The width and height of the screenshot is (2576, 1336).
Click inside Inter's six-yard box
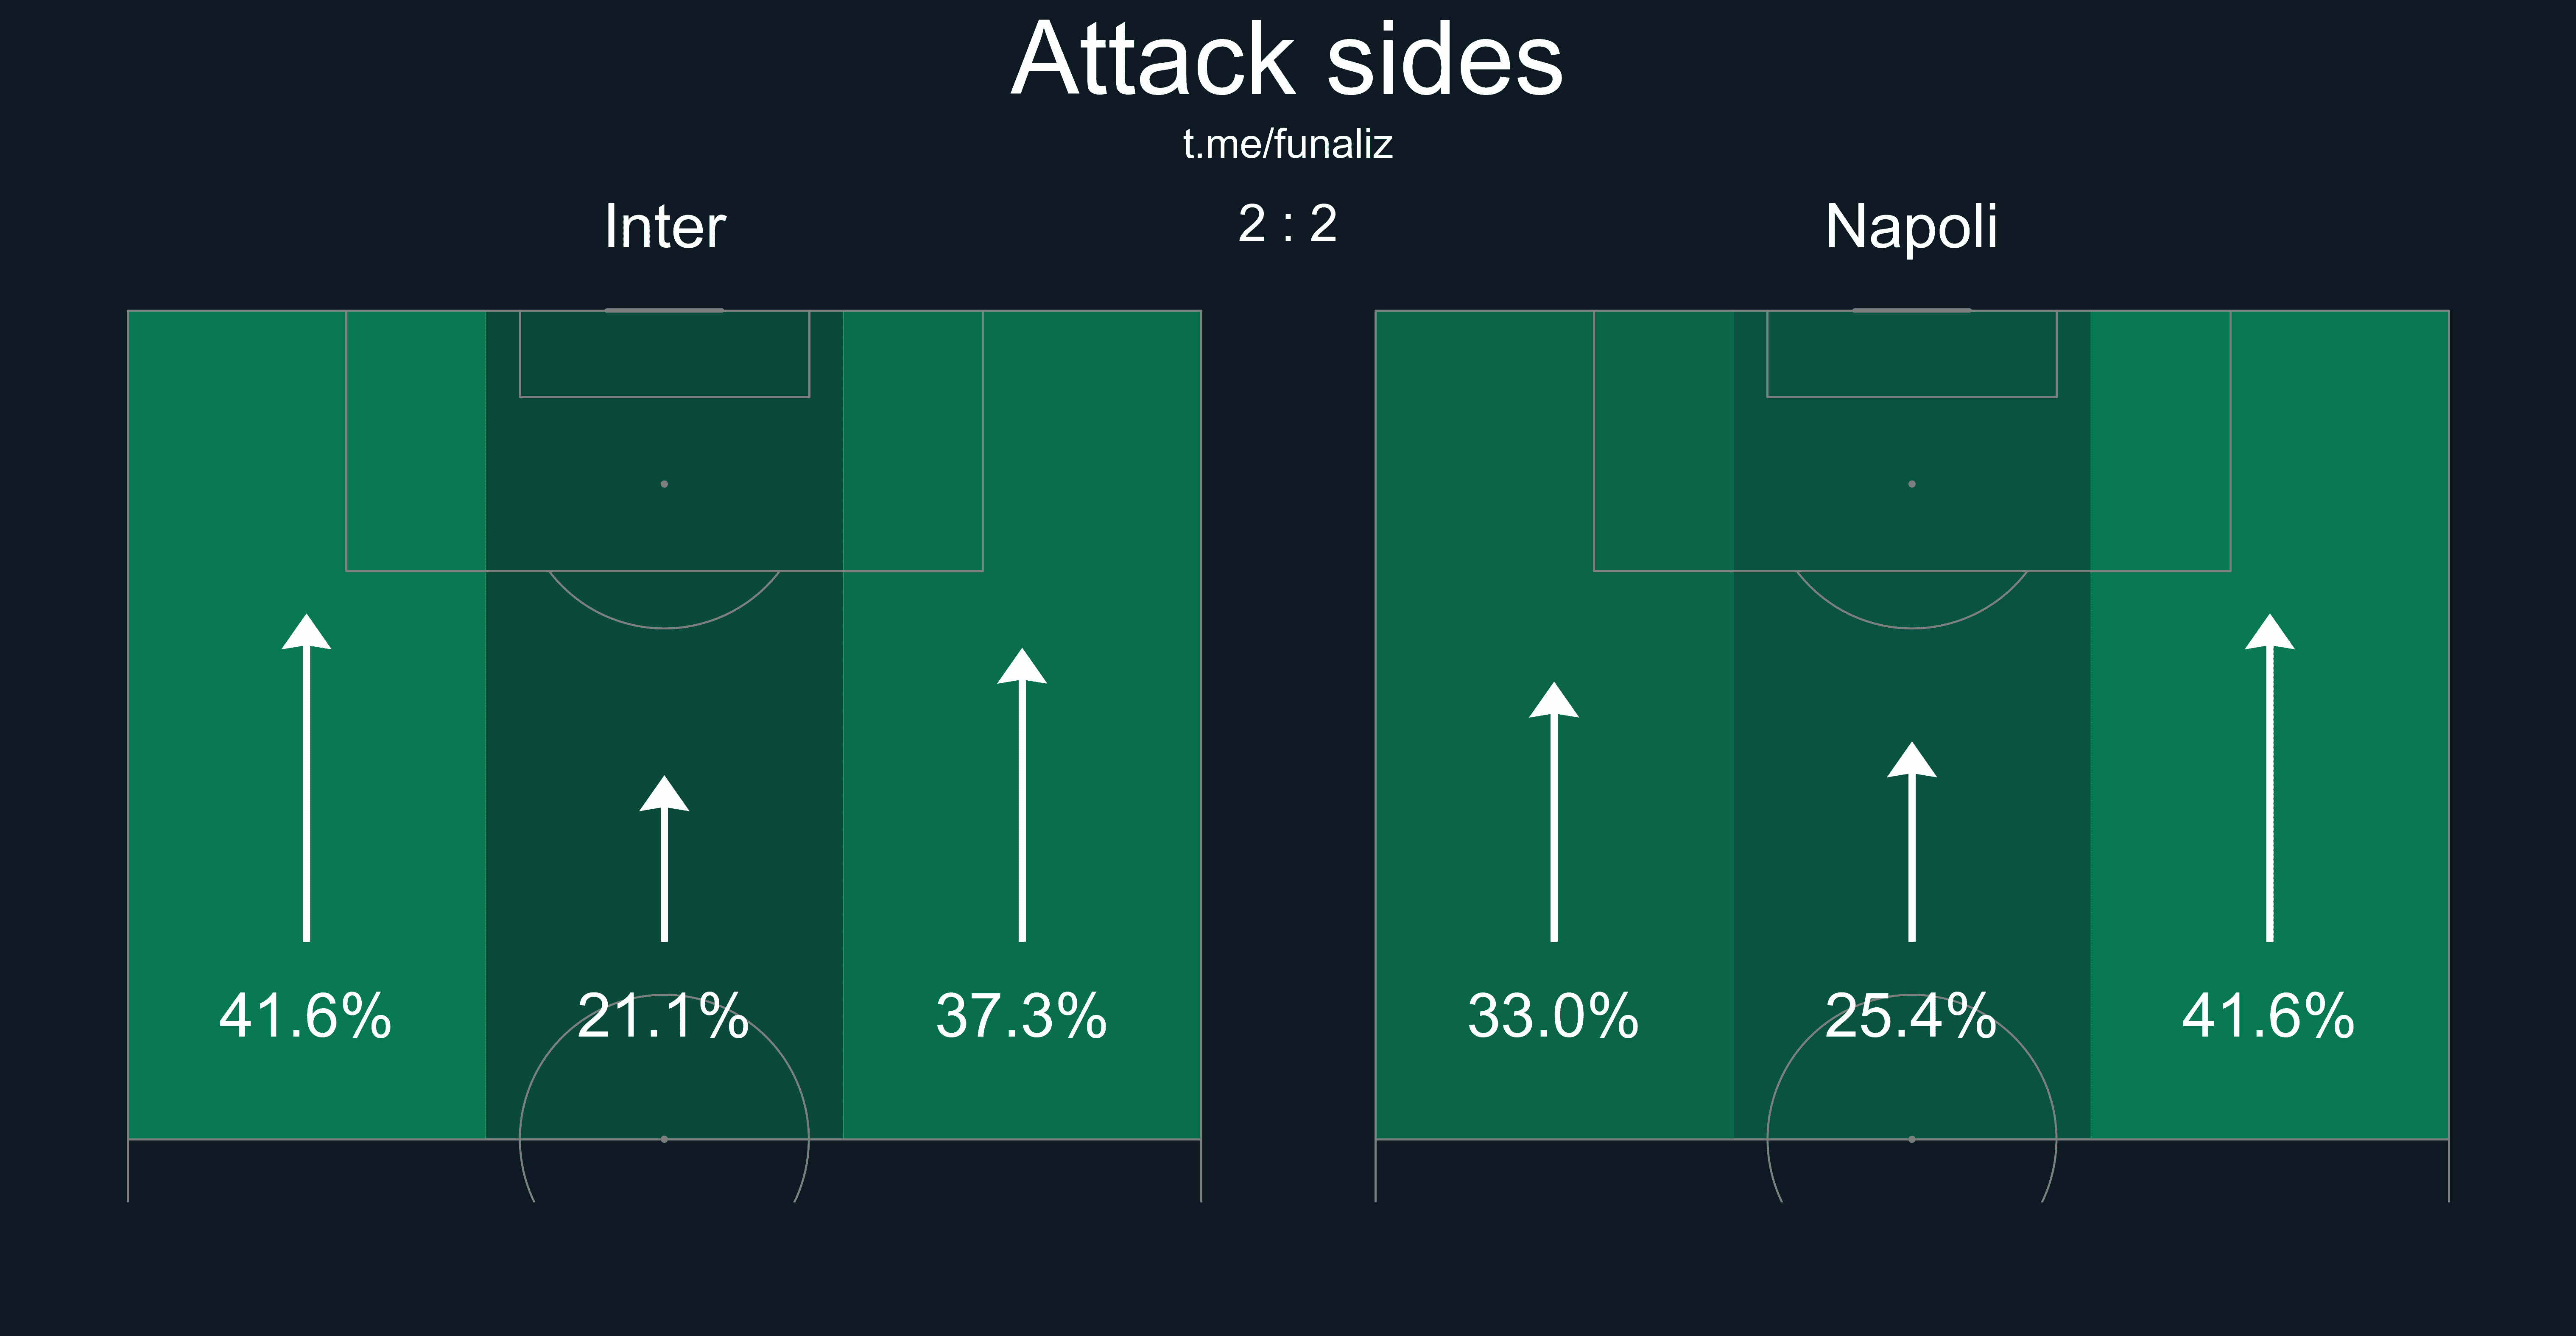(x=664, y=354)
